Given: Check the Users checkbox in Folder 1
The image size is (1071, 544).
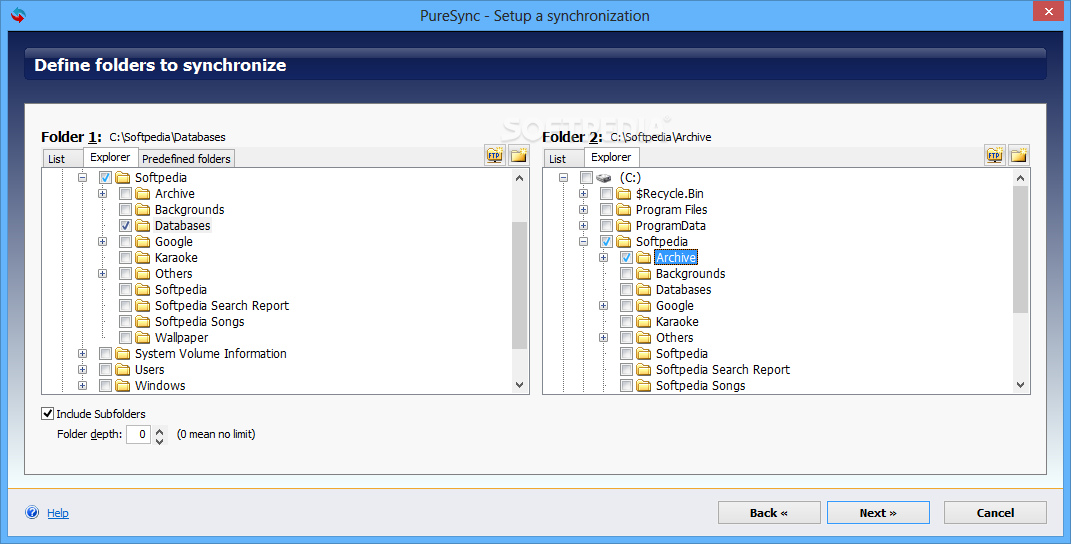Looking at the screenshot, I should coord(105,370).
